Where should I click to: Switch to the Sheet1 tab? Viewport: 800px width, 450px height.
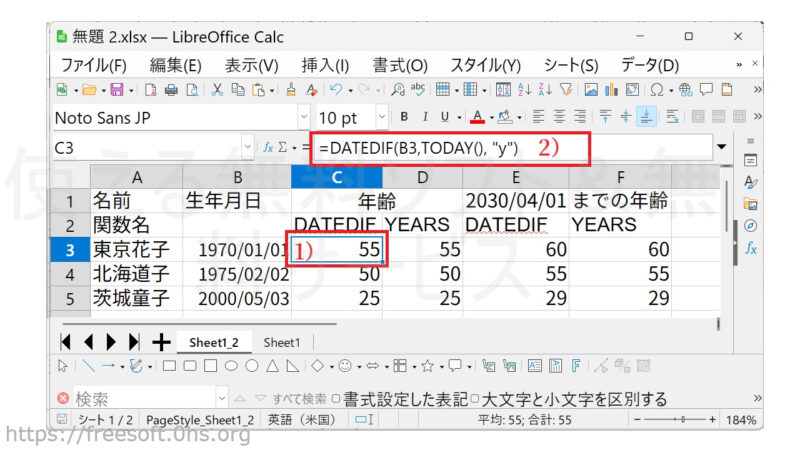[x=281, y=342]
